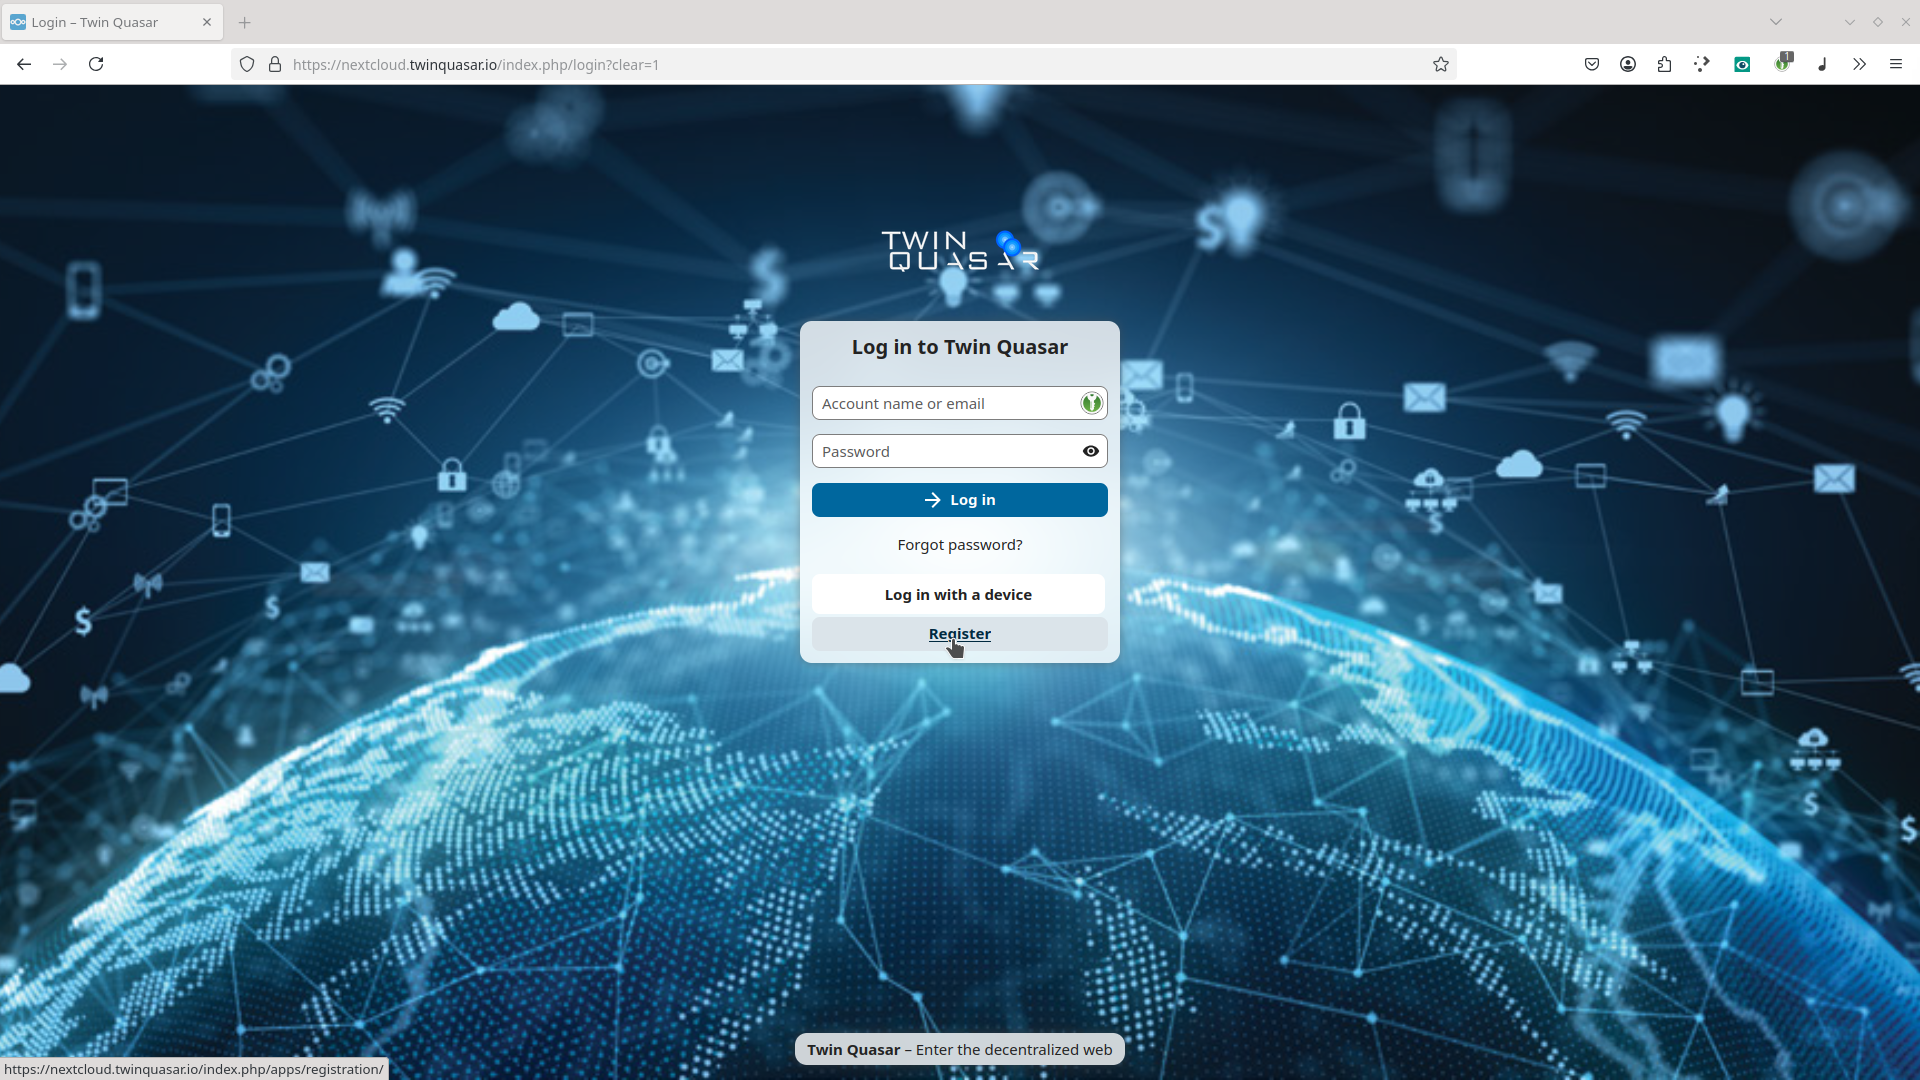Open green extension with badge 1
1920x1080 pixels.
[1783, 63]
